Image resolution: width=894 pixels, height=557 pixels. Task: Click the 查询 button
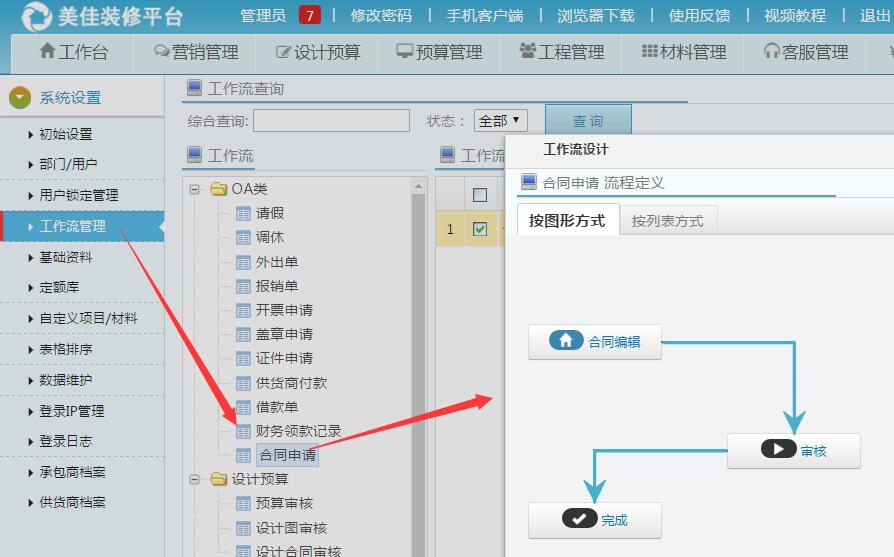click(588, 121)
